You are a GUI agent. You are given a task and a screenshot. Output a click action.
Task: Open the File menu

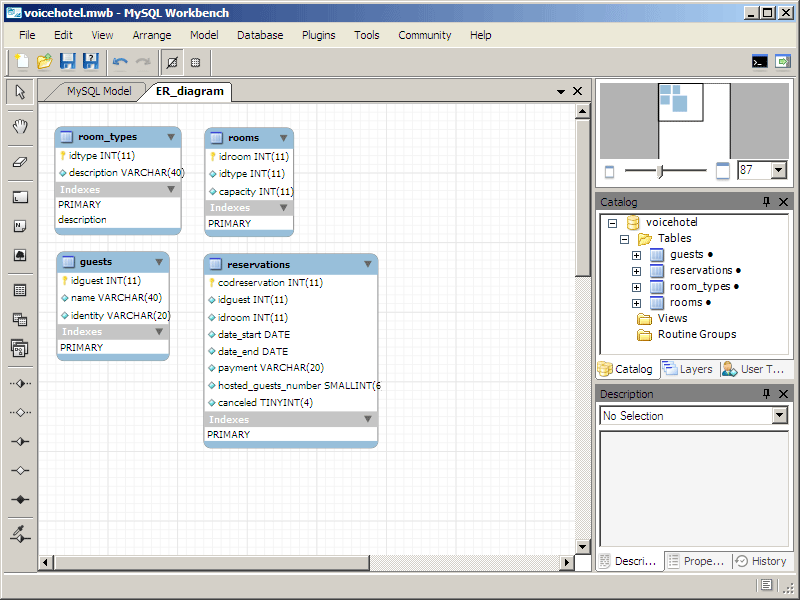point(27,35)
